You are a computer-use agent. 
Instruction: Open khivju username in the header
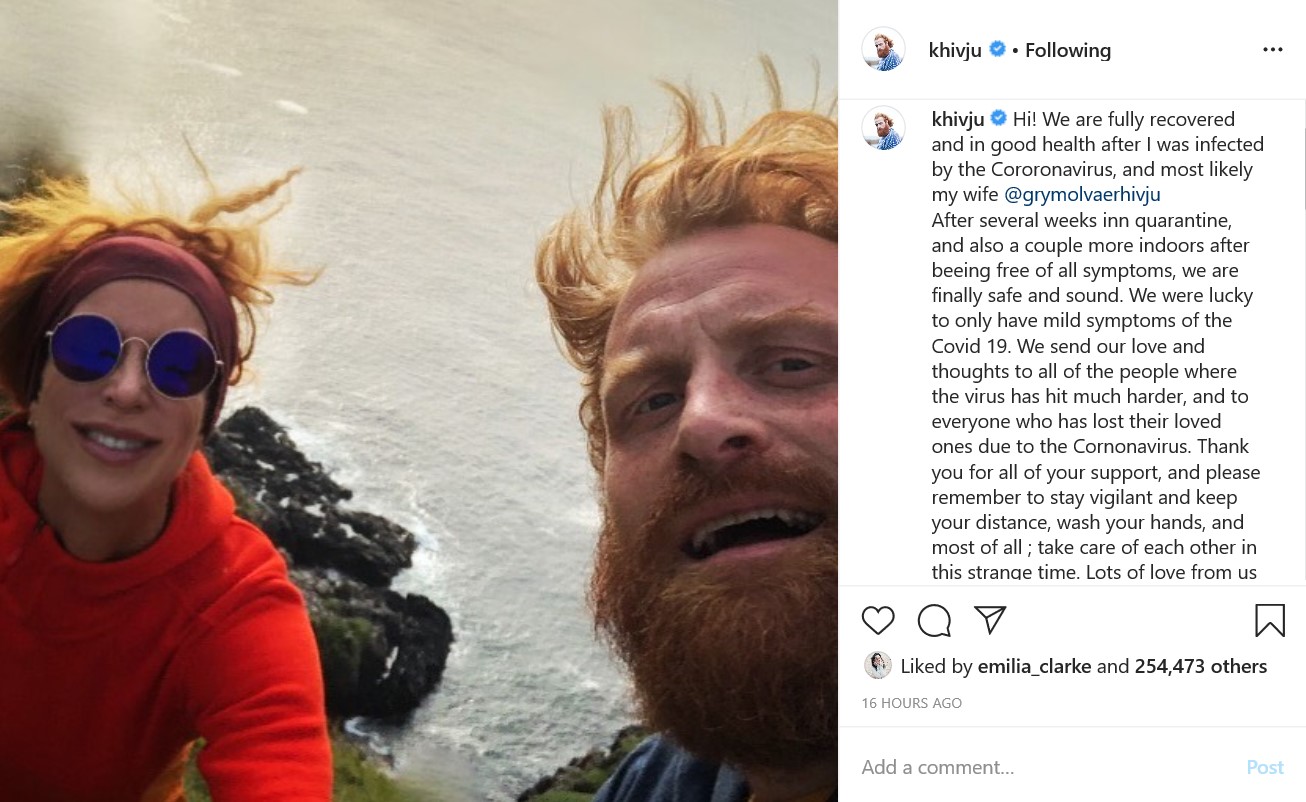(x=955, y=50)
